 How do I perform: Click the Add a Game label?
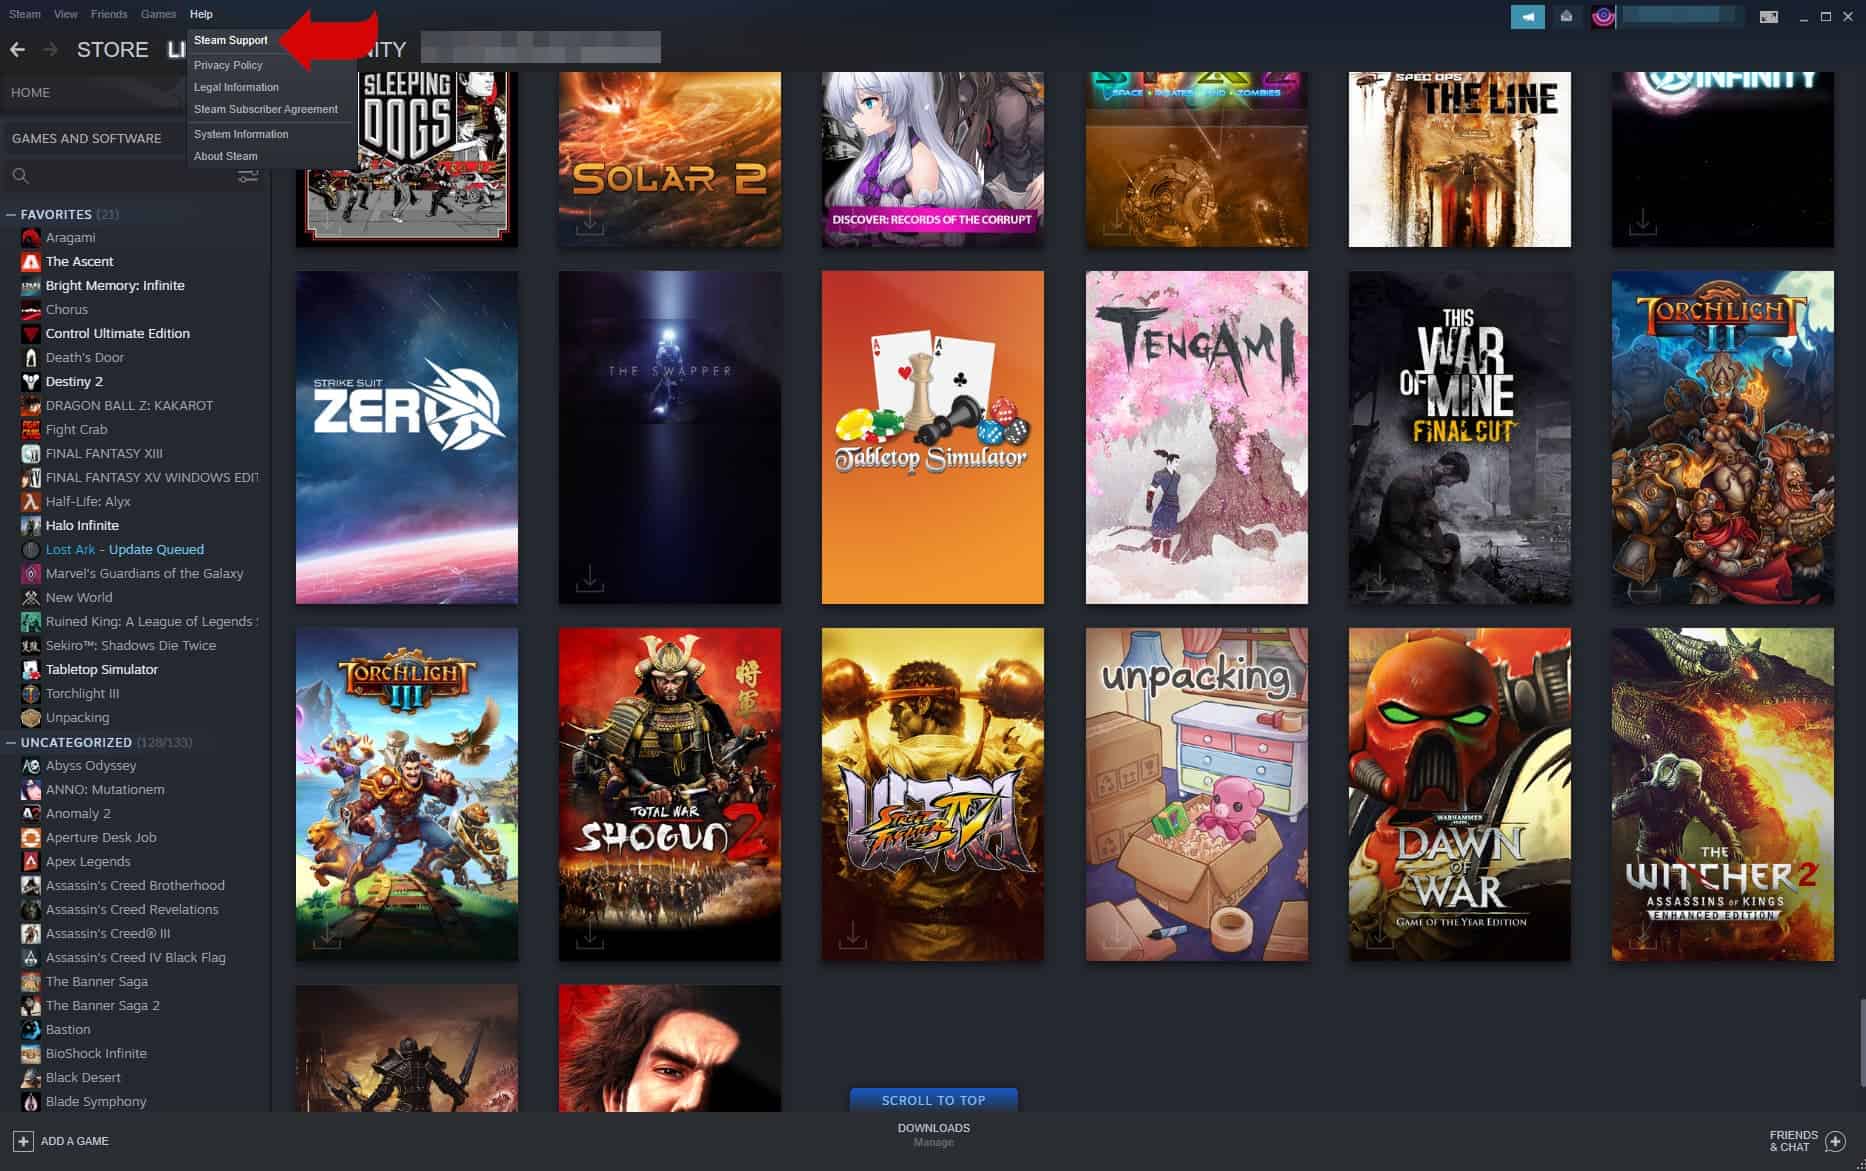tap(75, 1141)
